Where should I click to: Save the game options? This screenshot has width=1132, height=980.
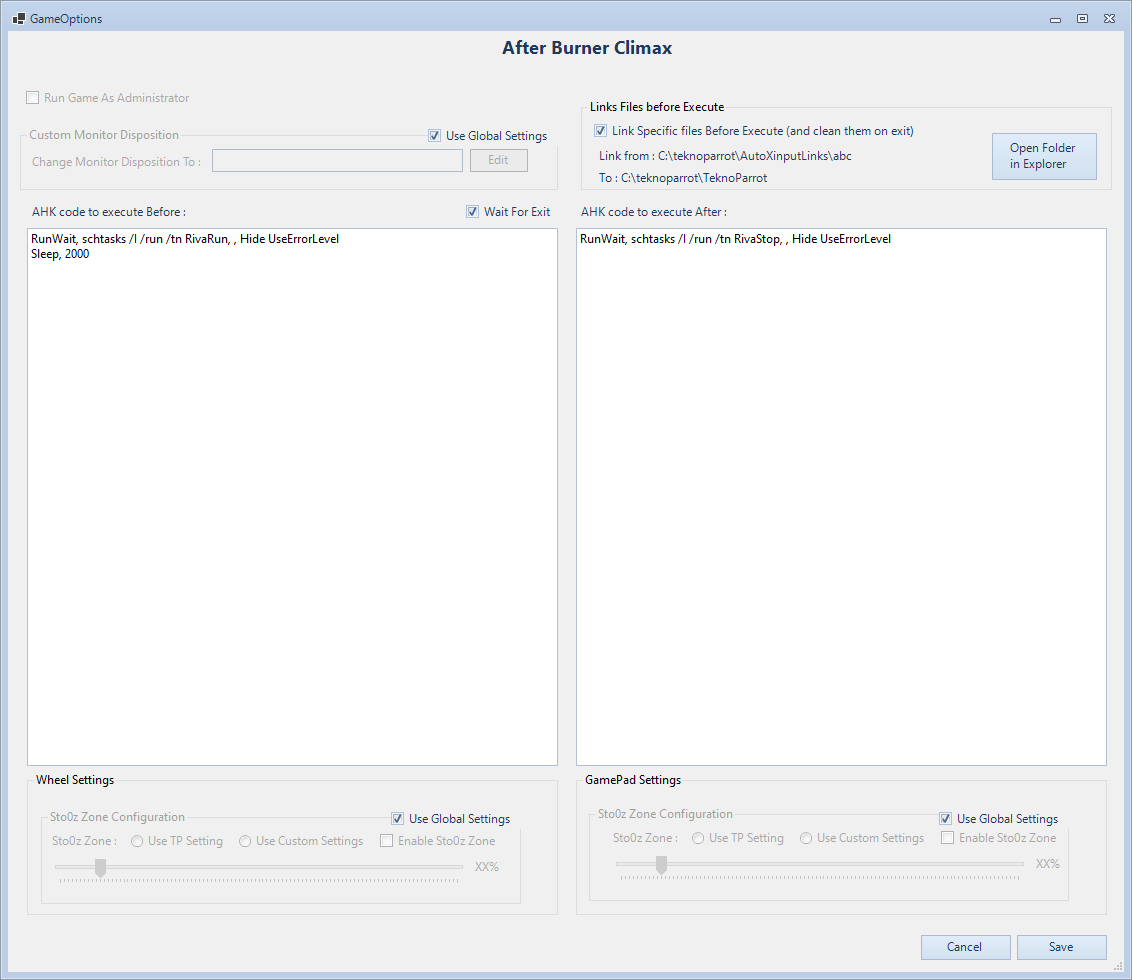(1061, 947)
